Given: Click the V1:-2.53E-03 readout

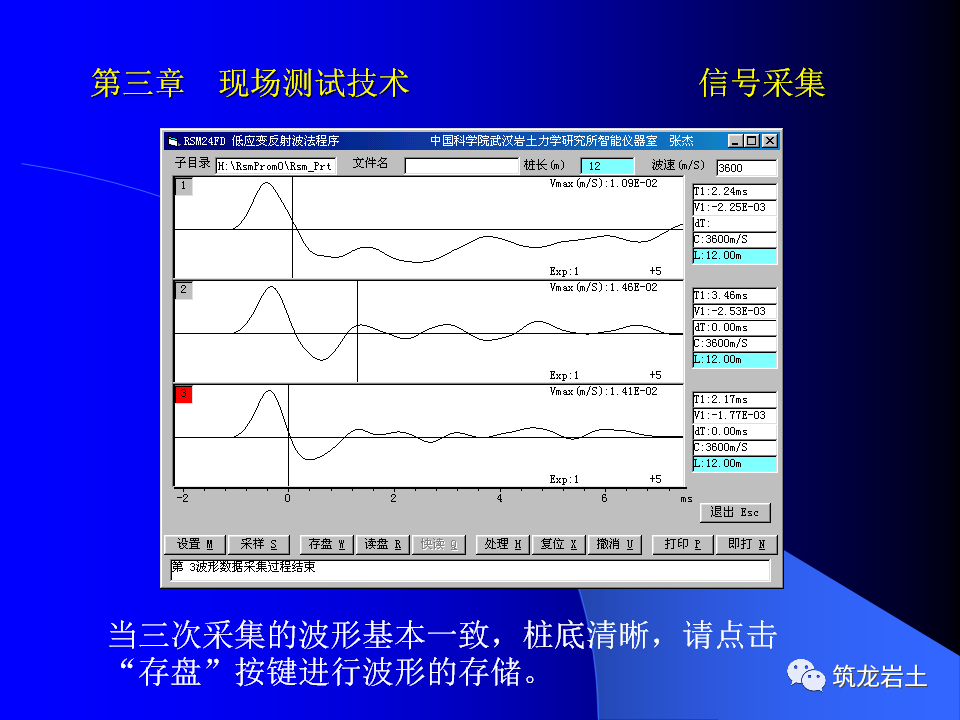Looking at the screenshot, I should pos(735,311).
